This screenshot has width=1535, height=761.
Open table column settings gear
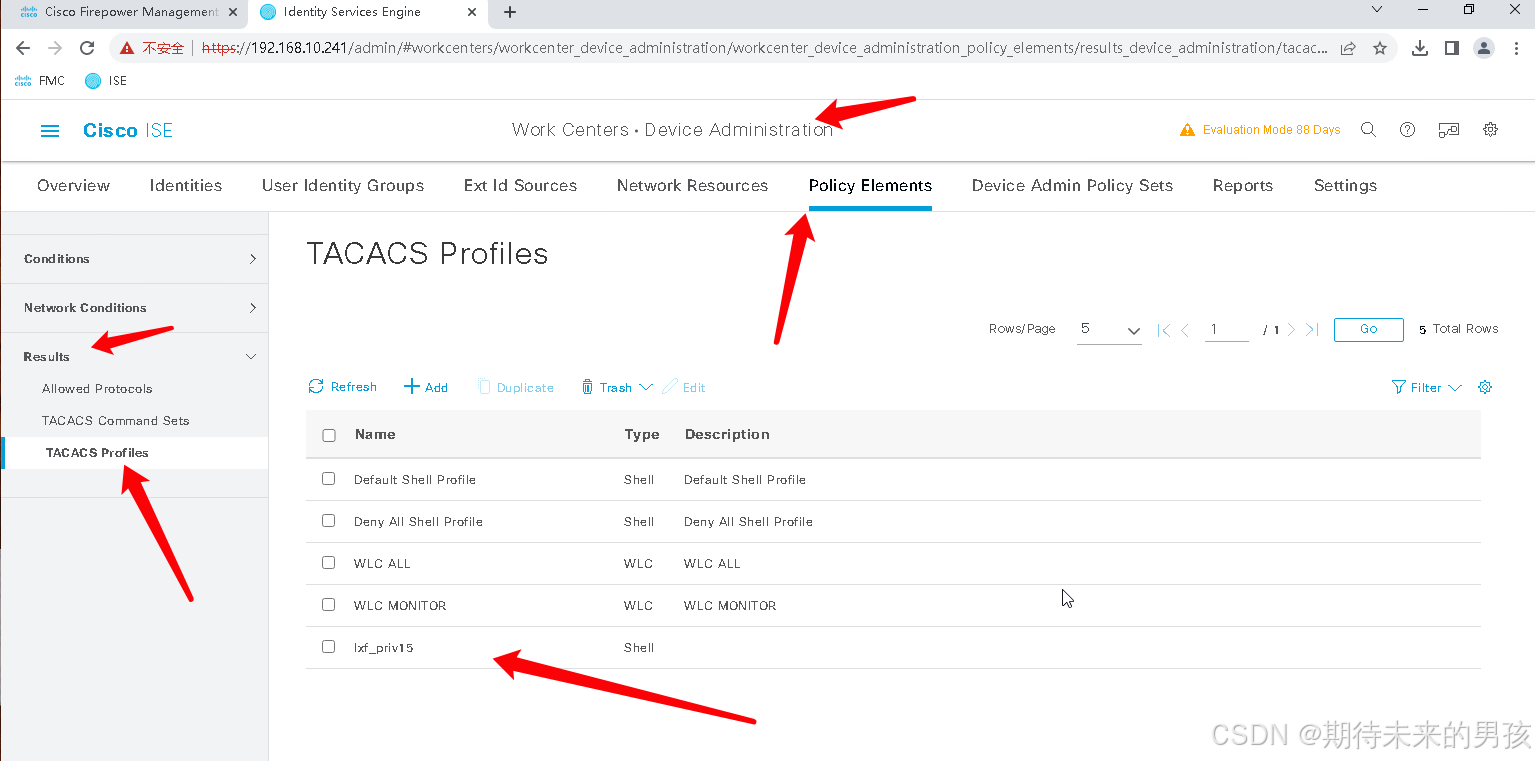click(x=1485, y=387)
